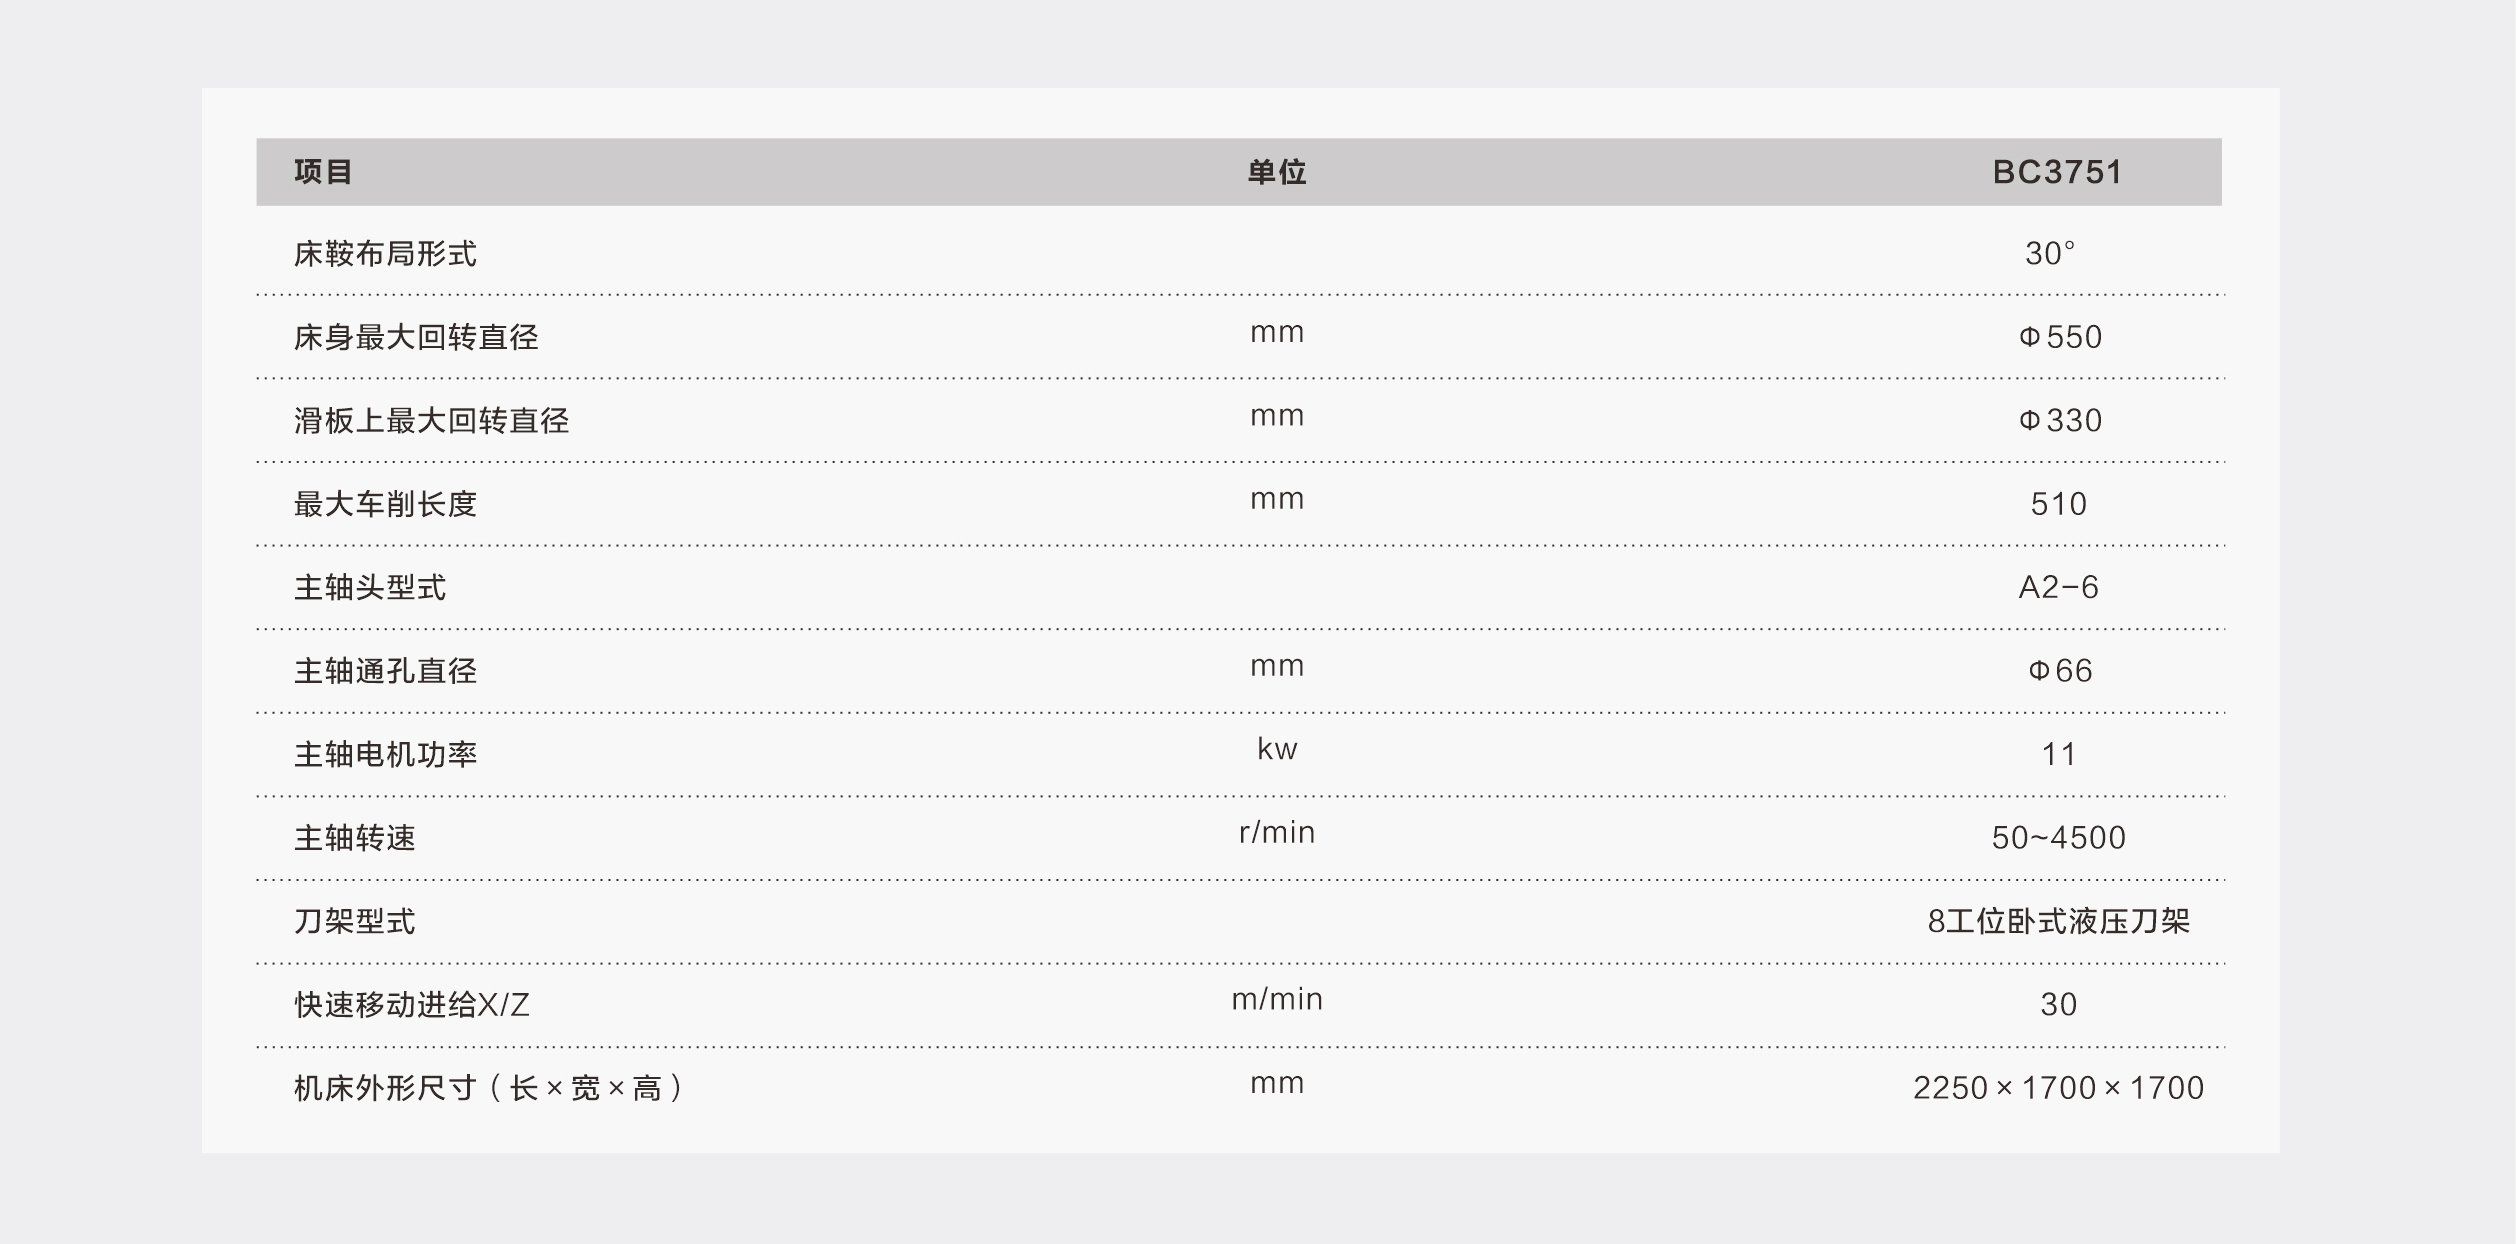Select the 最大车削长度 row label
The width and height of the screenshot is (2516, 1244).
point(385,504)
